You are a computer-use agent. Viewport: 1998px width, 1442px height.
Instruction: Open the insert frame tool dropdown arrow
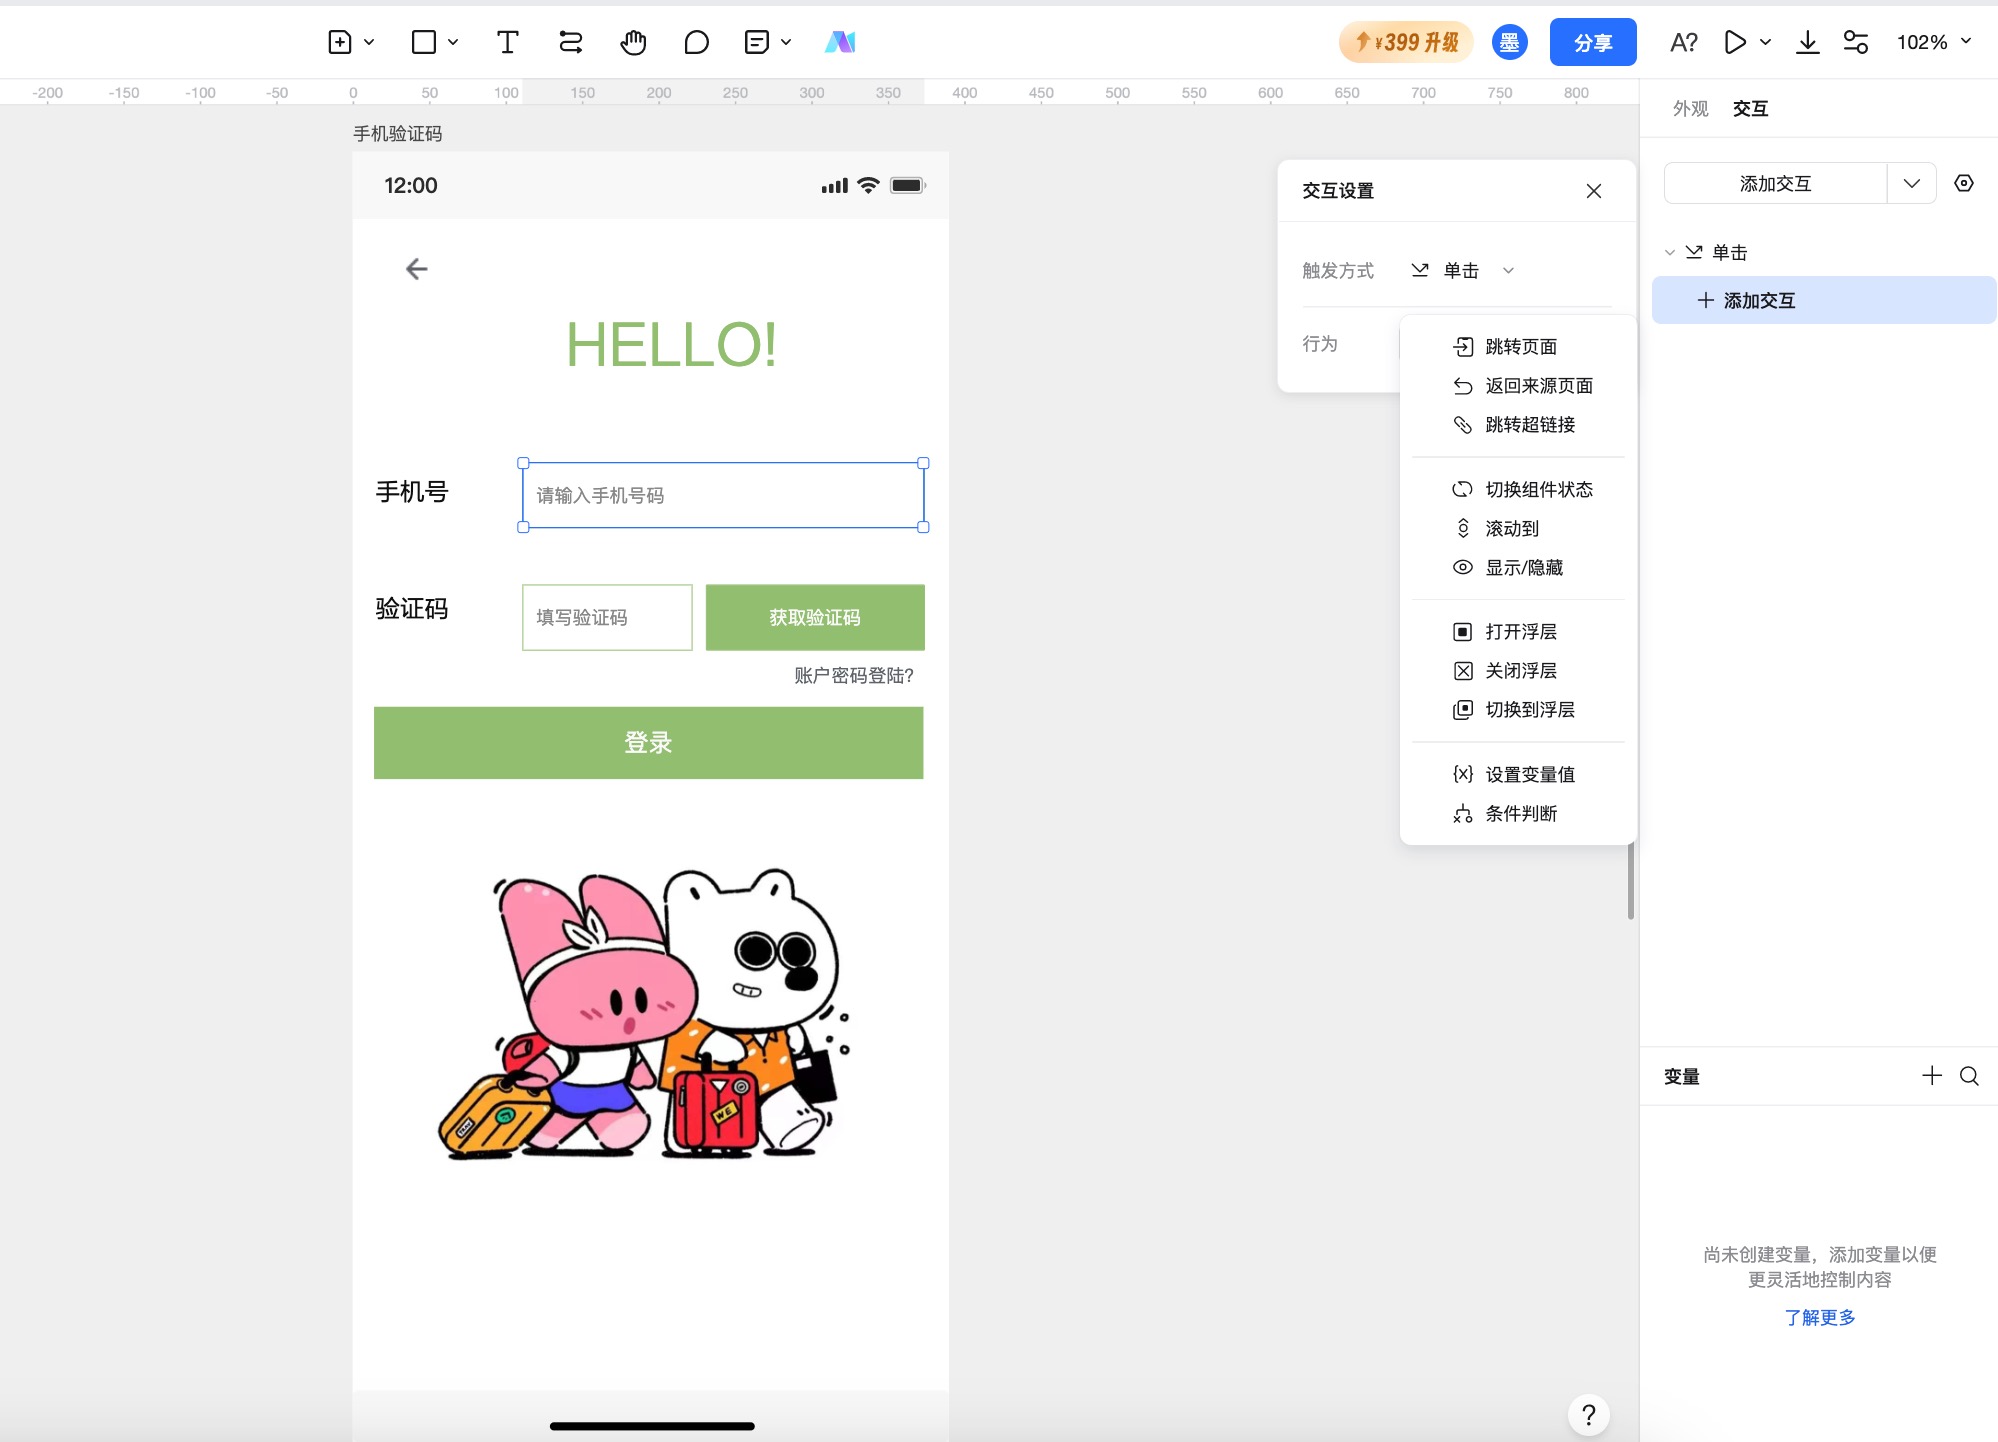369,42
